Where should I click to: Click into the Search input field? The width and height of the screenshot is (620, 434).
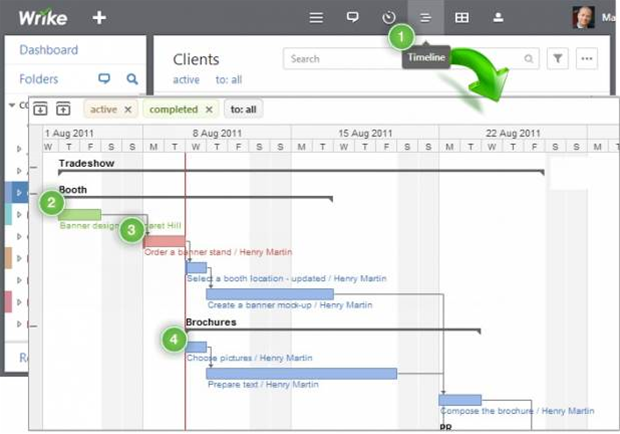[400, 59]
